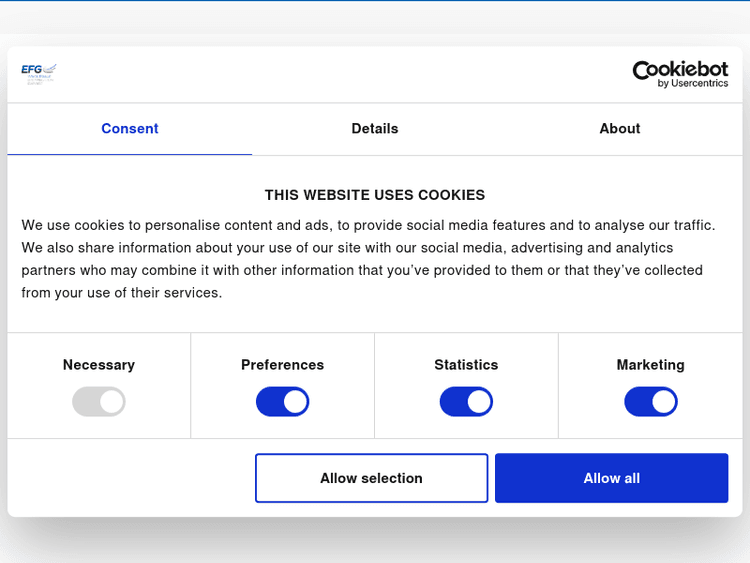This screenshot has height=563, width=750.
Task: Click the Necessary category label
Action: [99, 365]
